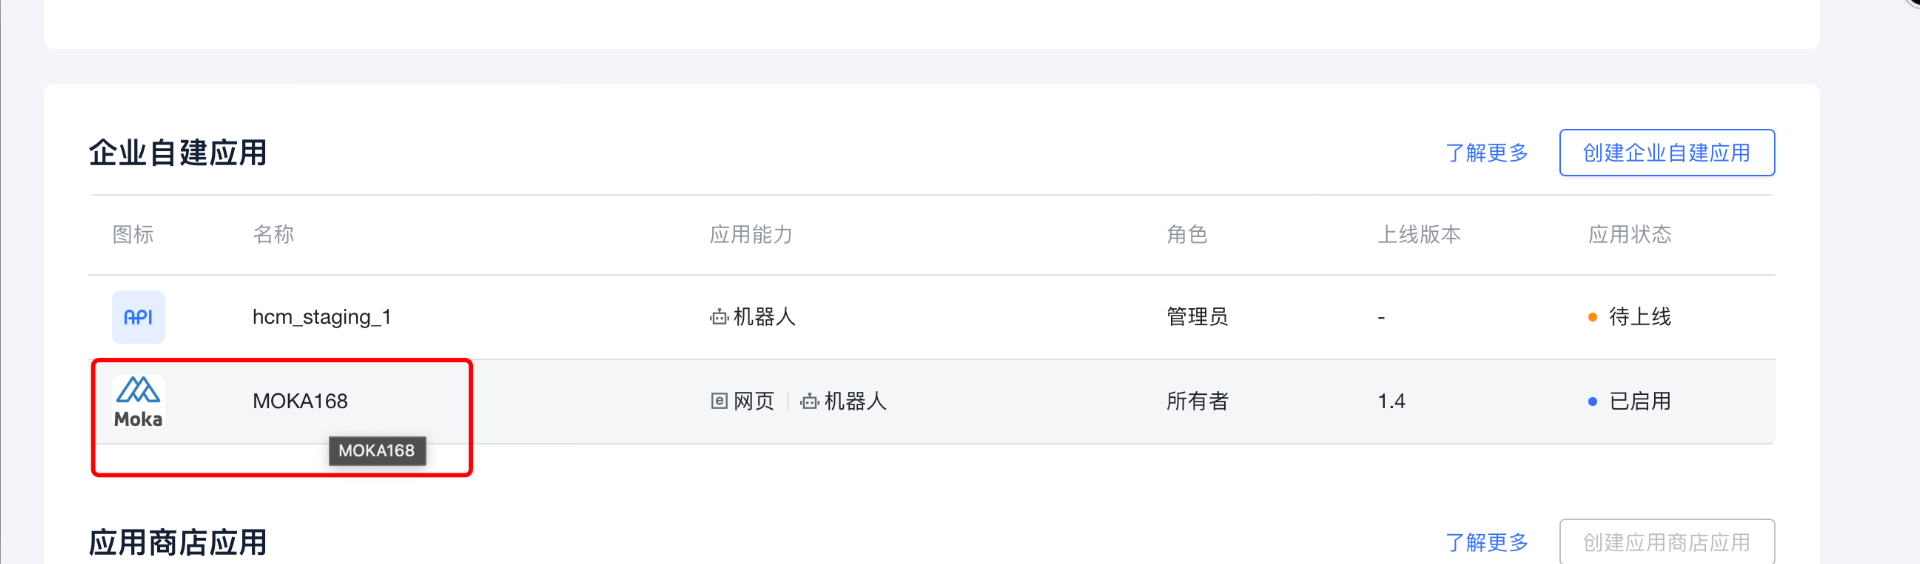Click 创建企业自建应用 button

(x=1666, y=152)
